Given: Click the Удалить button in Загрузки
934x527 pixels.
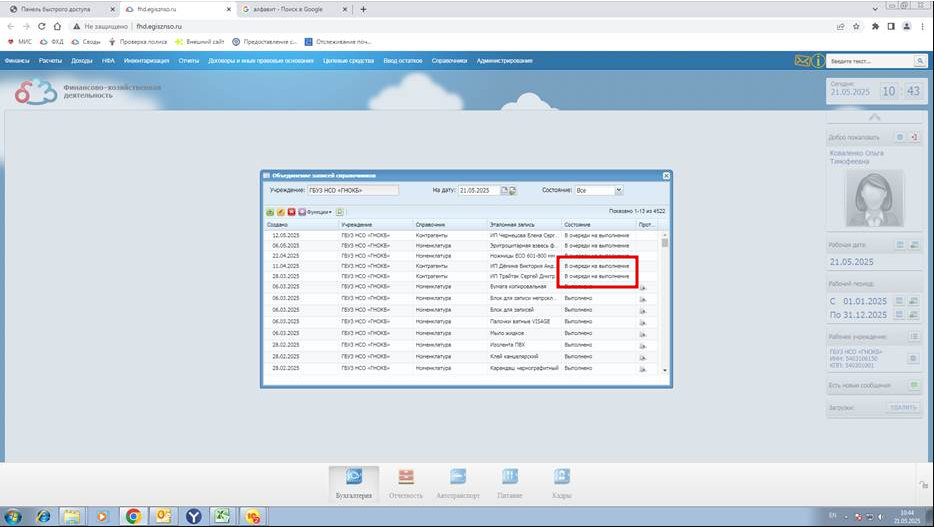Looking at the screenshot, I should pyautogui.click(x=903, y=407).
